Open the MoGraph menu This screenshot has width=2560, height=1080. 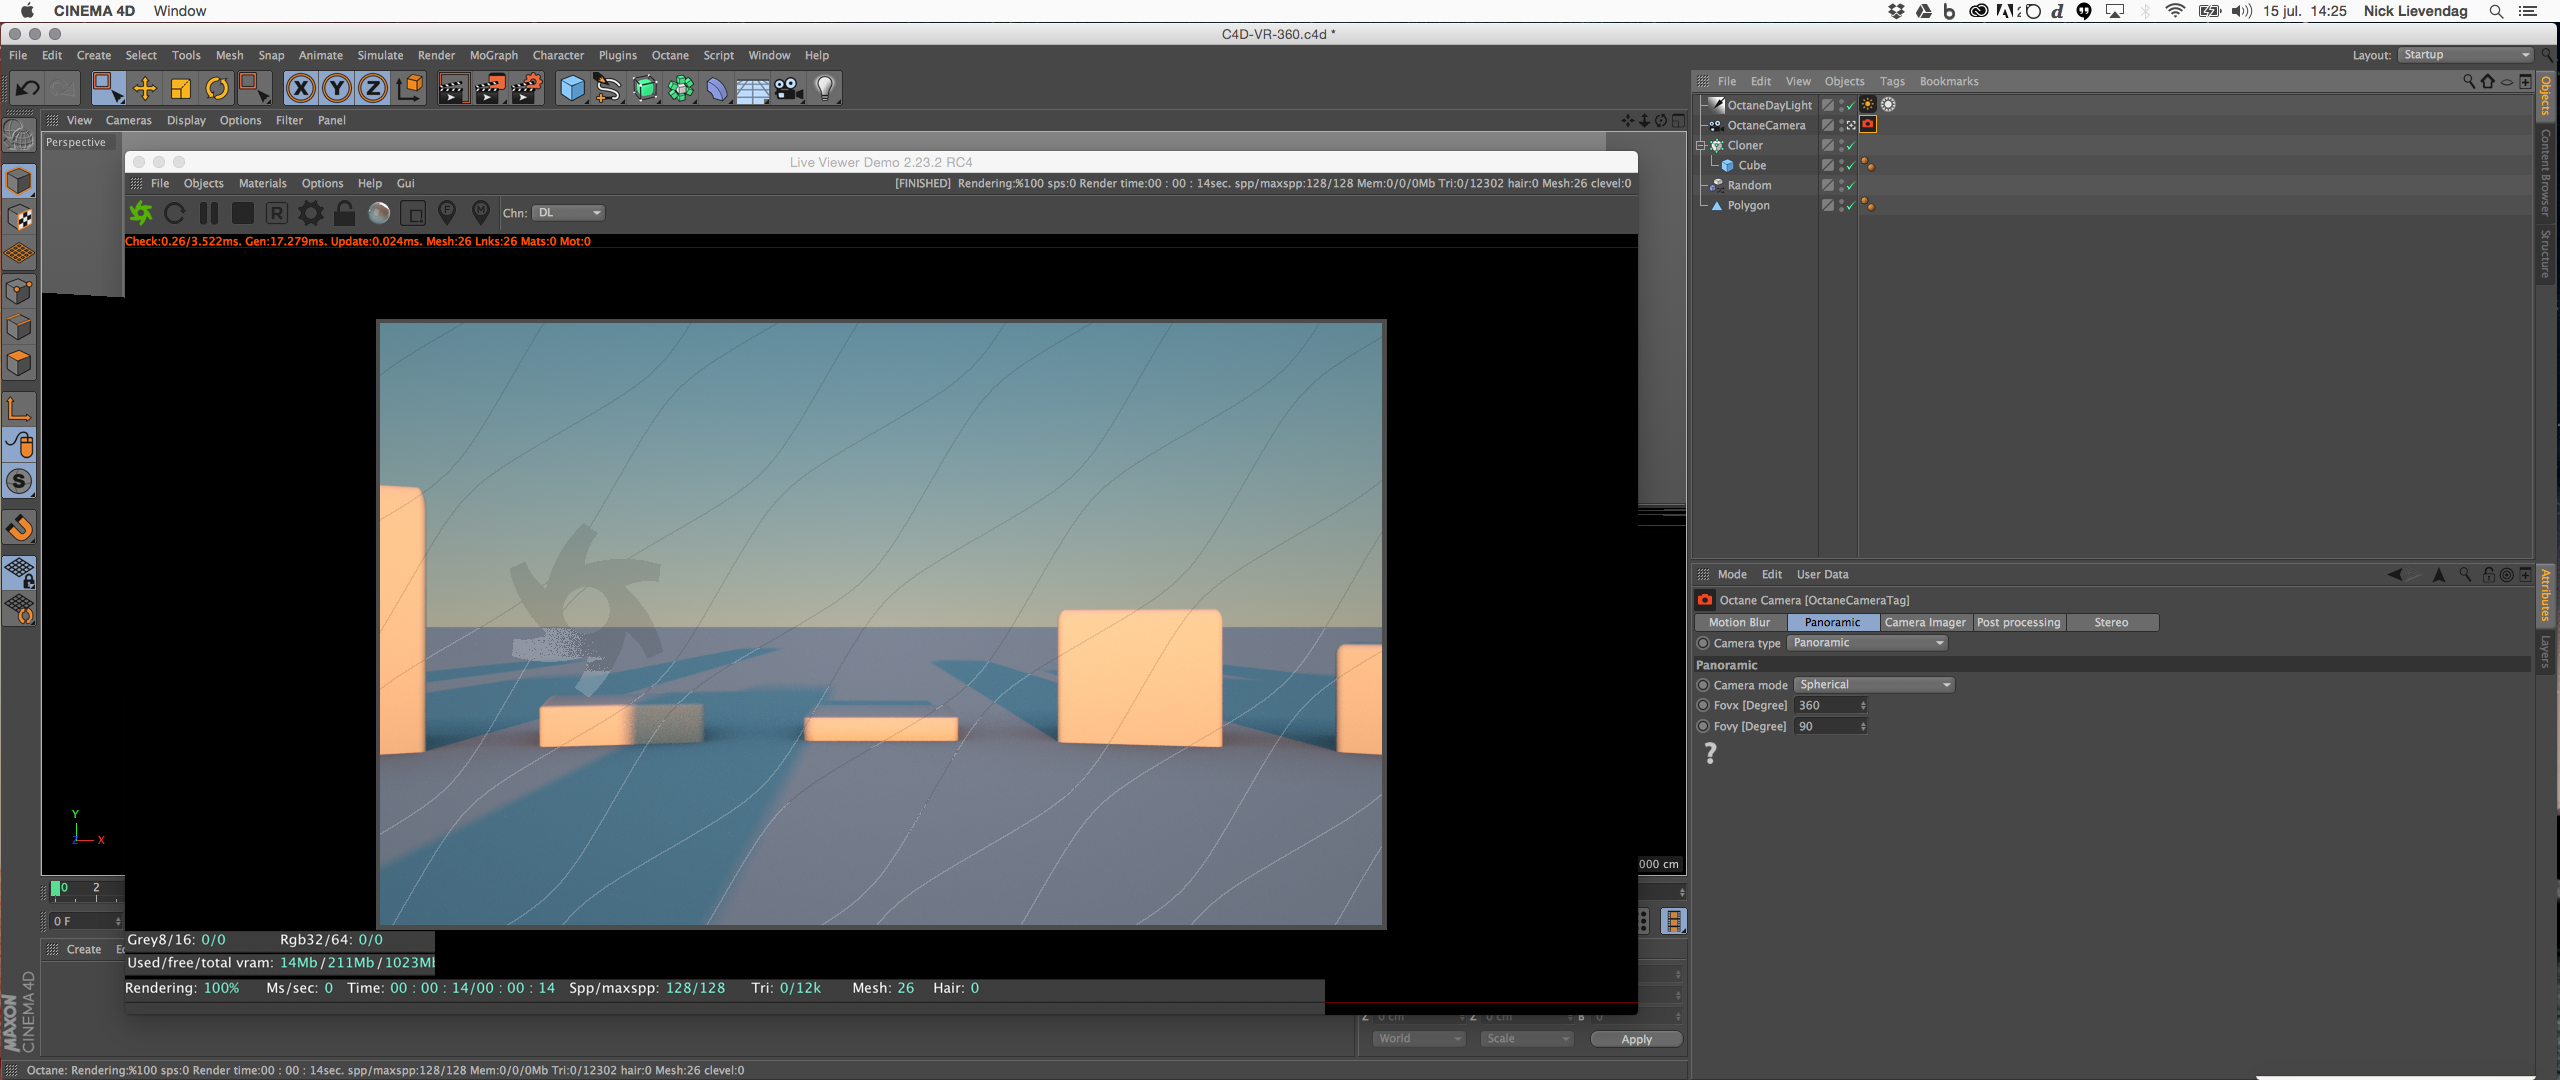(x=493, y=56)
